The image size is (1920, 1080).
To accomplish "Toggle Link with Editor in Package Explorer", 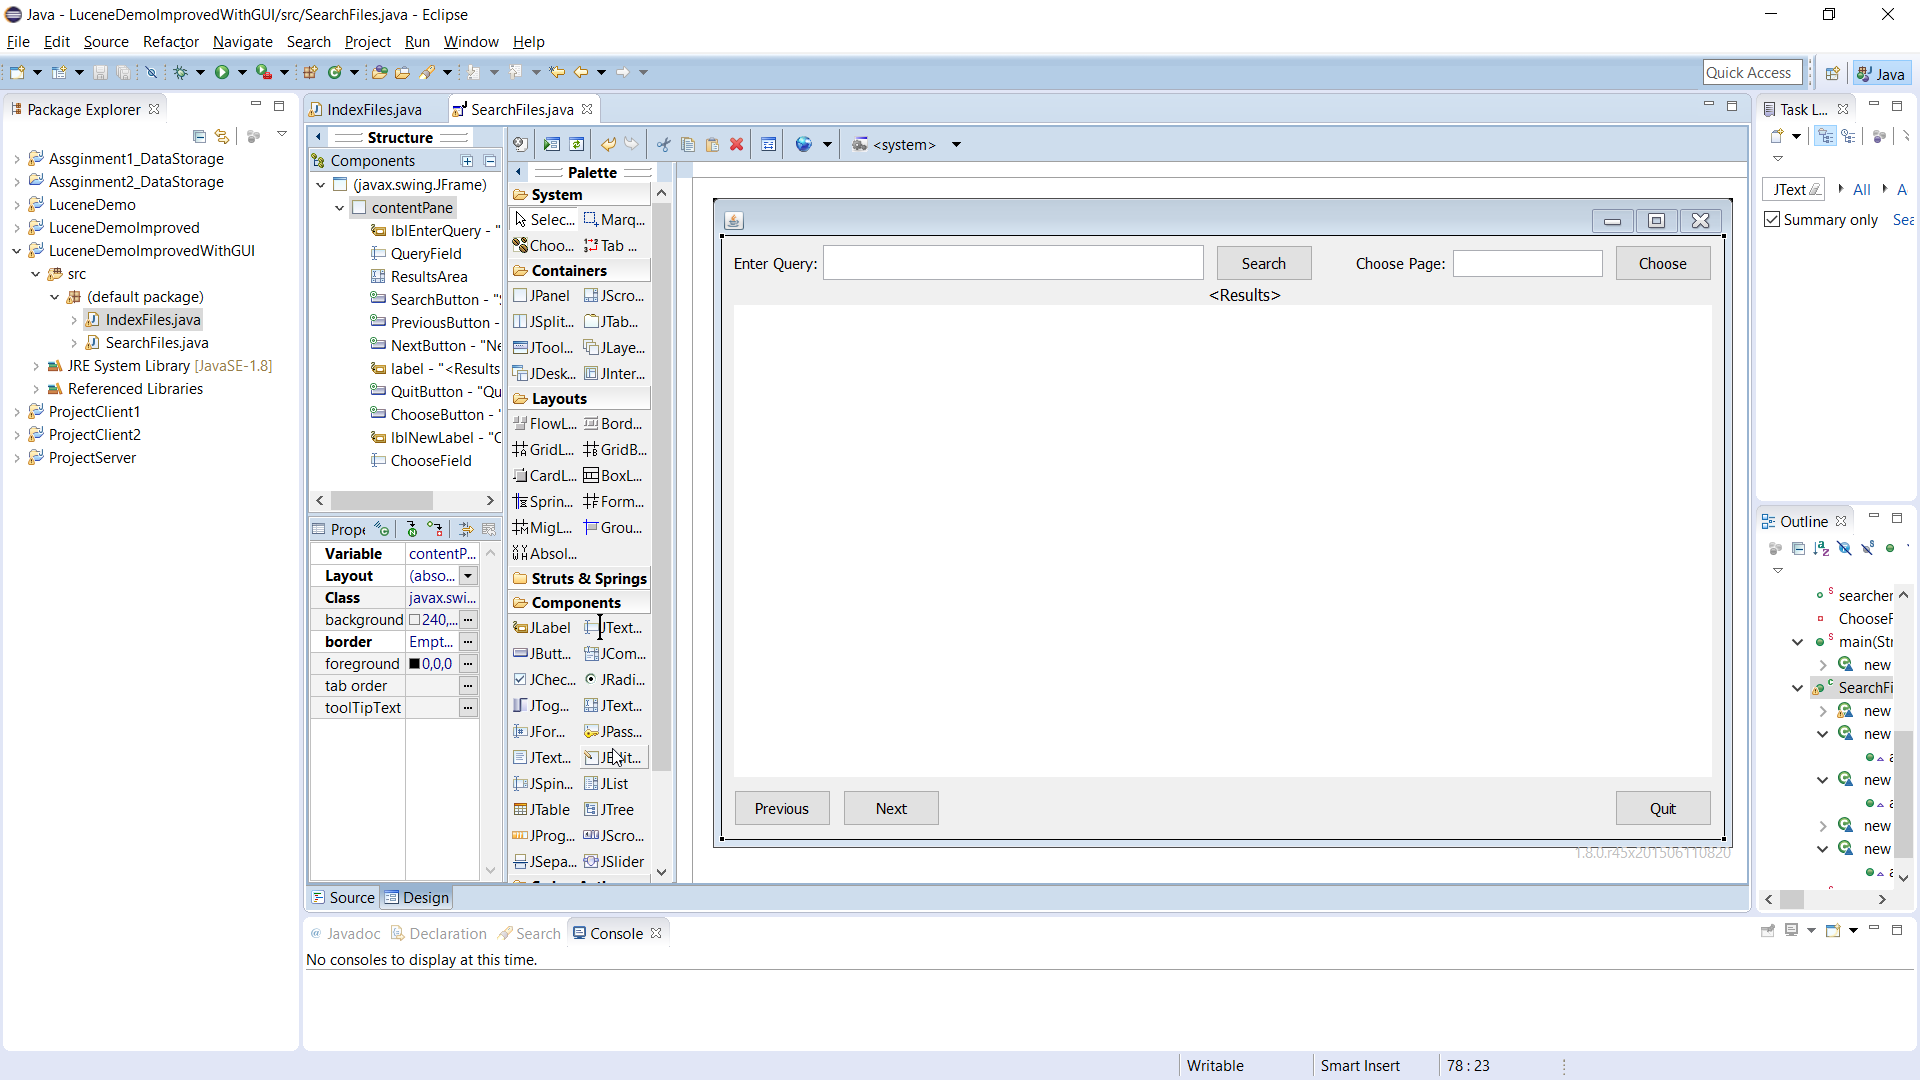I will [221, 137].
